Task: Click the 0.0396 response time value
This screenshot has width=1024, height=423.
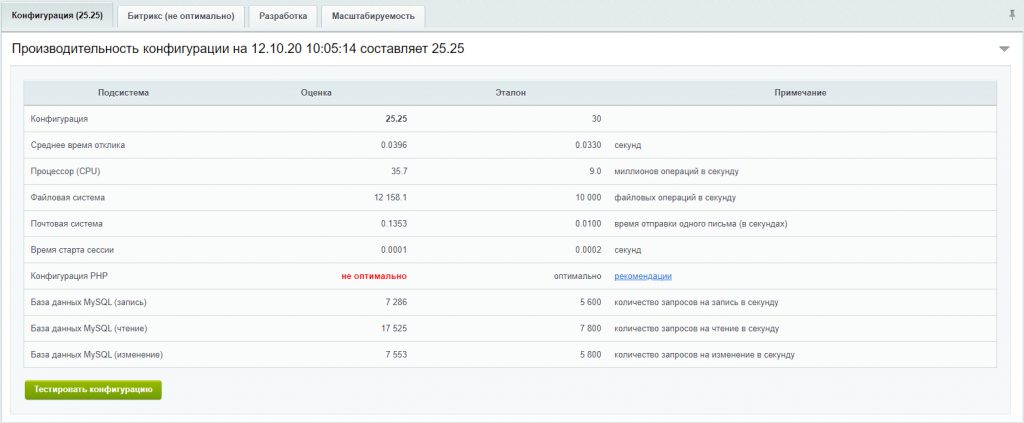Action: [394, 146]
